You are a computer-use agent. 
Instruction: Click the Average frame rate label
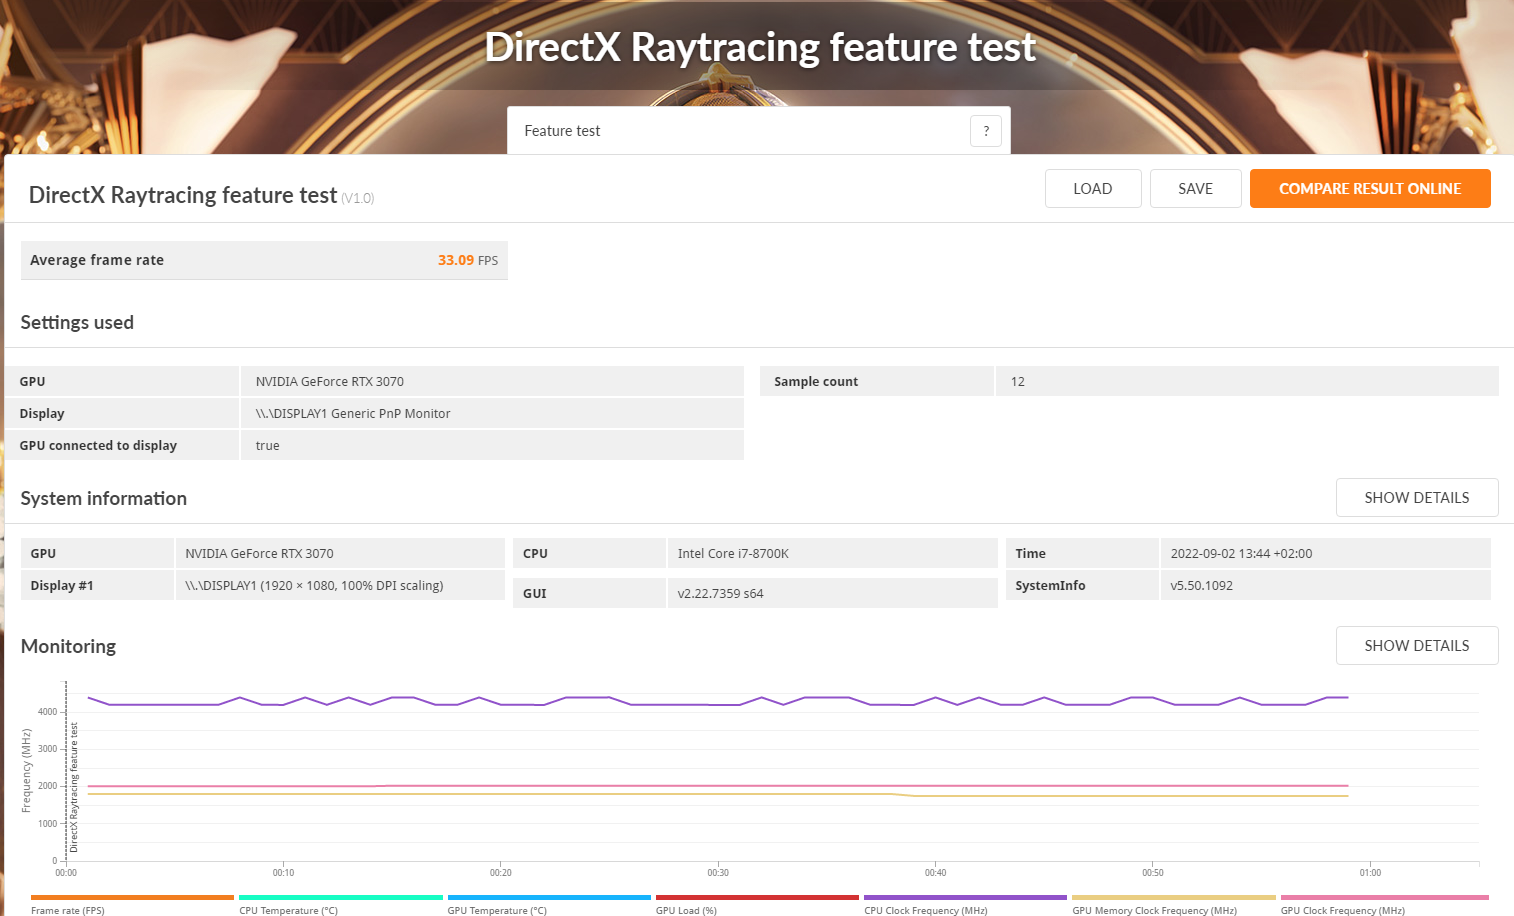click(97, 260)
